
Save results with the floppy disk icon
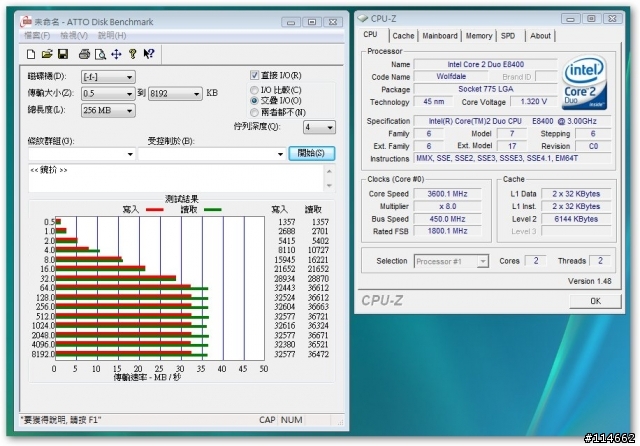point(63,54)
